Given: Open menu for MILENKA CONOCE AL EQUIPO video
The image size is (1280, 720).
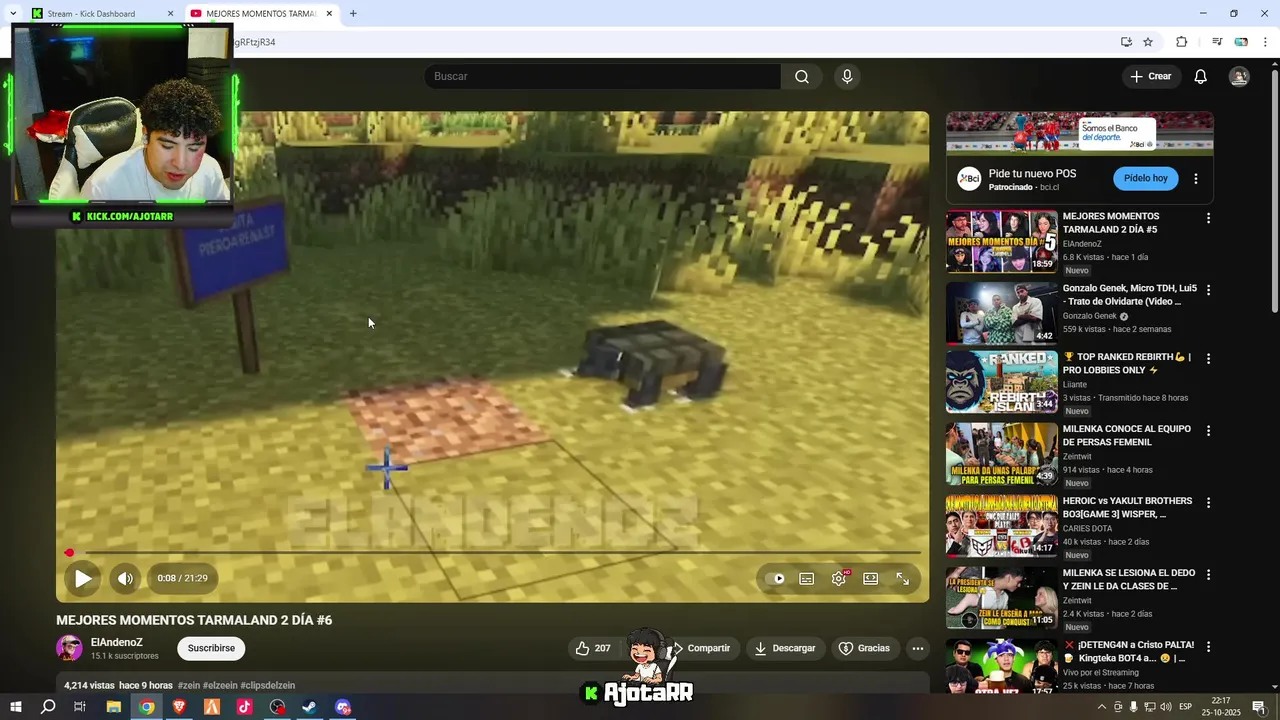Looking at the screenshot, I should (1208, 431).
